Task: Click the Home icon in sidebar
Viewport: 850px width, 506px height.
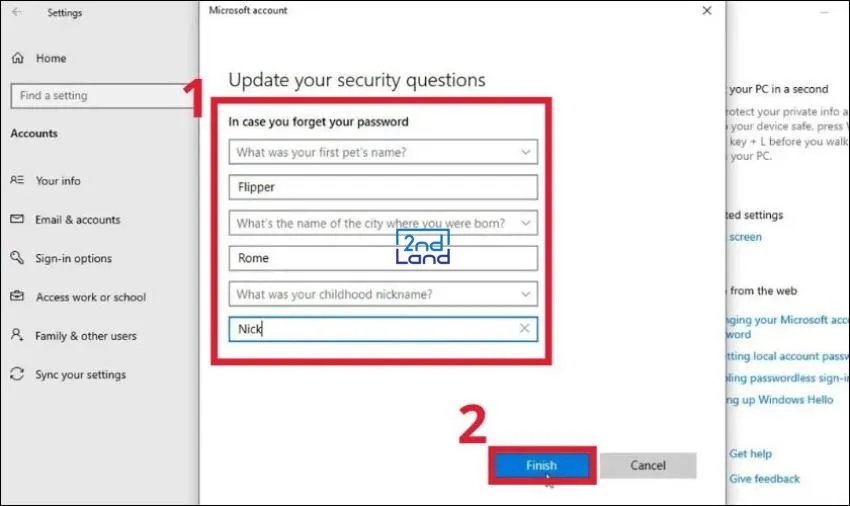Action: [17, 58]
